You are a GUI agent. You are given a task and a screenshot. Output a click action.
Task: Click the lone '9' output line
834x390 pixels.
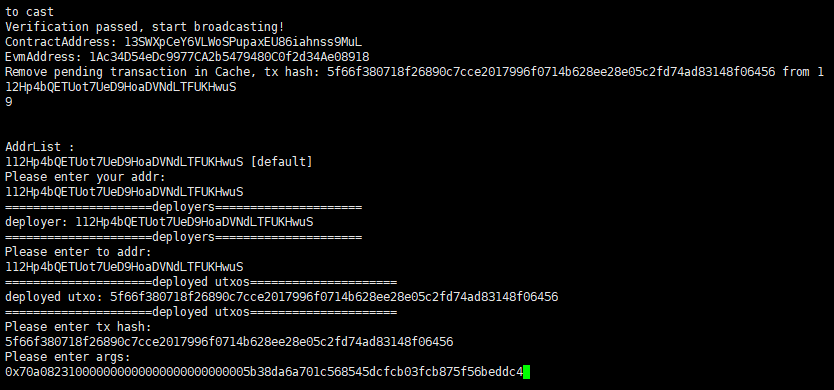(x=9, y=102)
